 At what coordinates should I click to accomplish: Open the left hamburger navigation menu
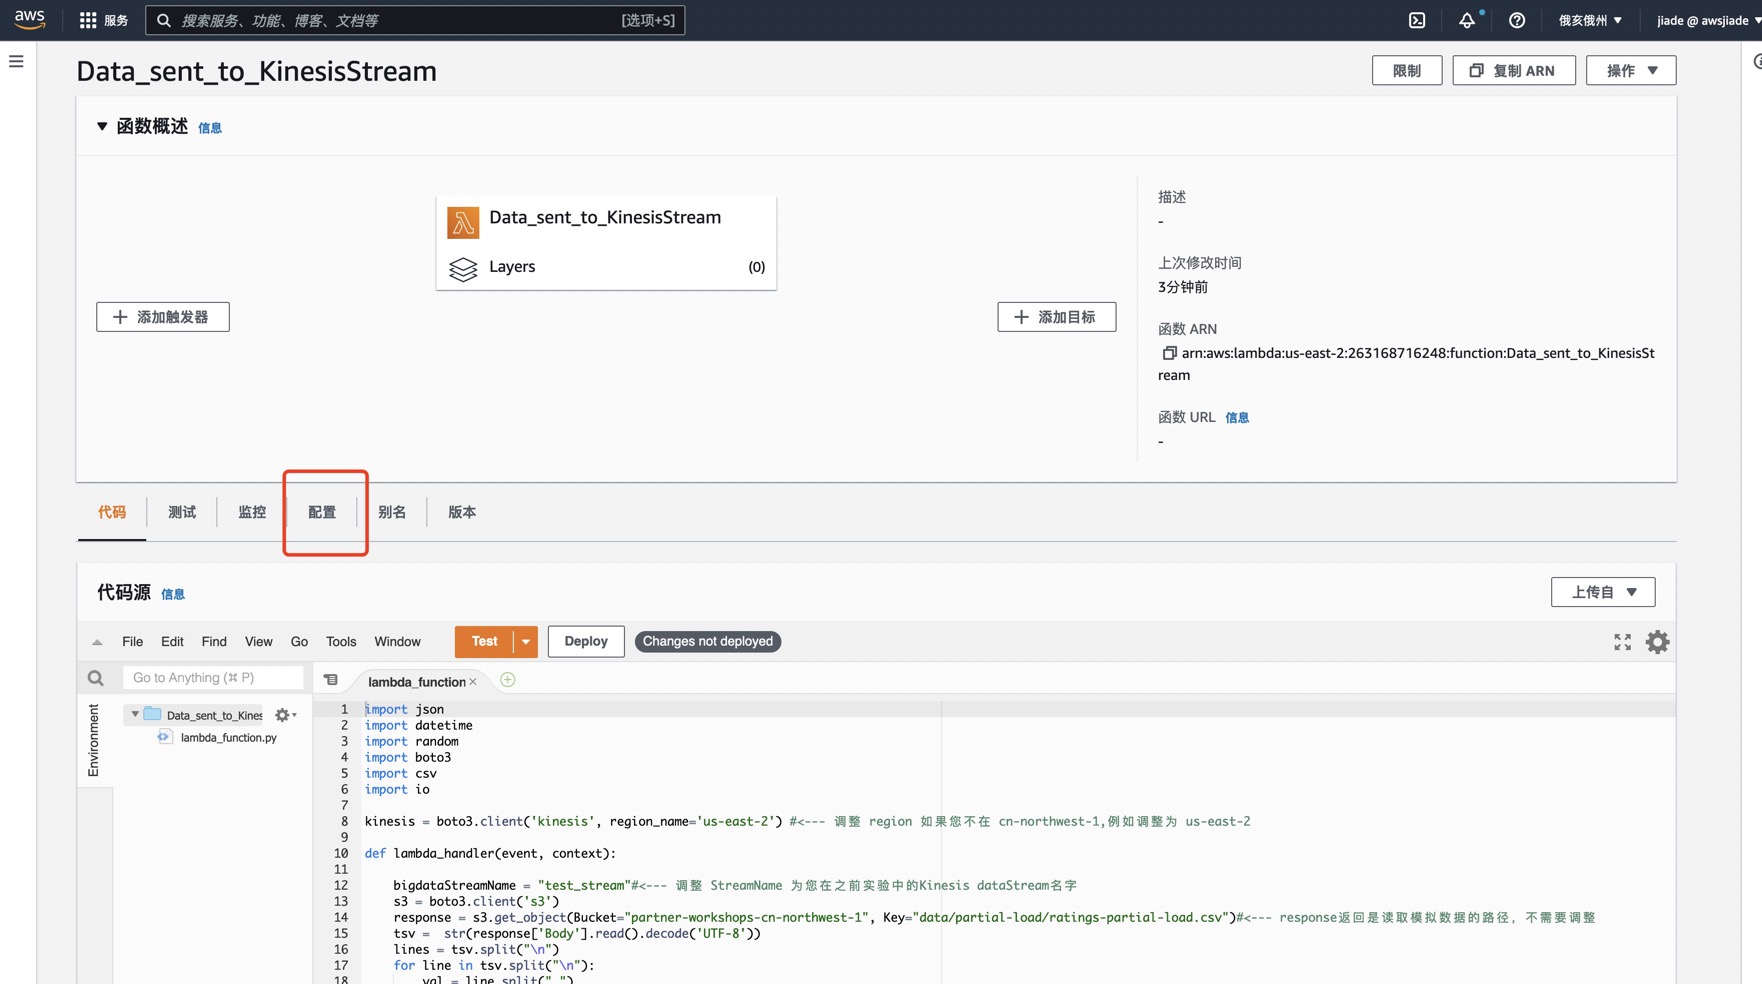coord(16,62)
